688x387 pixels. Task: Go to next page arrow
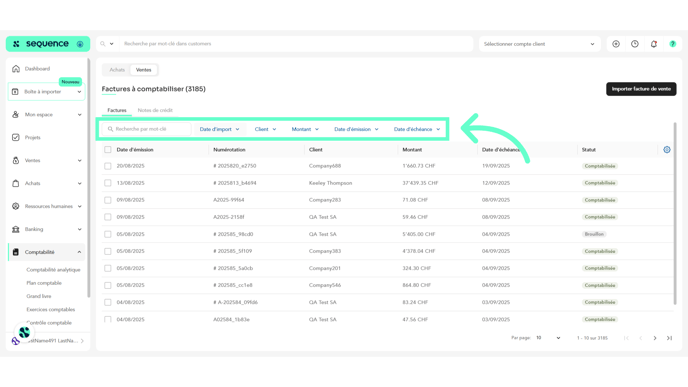pyautogui.click(x=655, y=338)
